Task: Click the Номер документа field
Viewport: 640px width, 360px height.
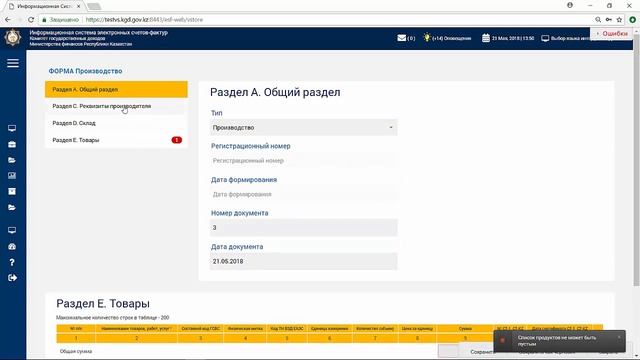Action: [304, 228]
